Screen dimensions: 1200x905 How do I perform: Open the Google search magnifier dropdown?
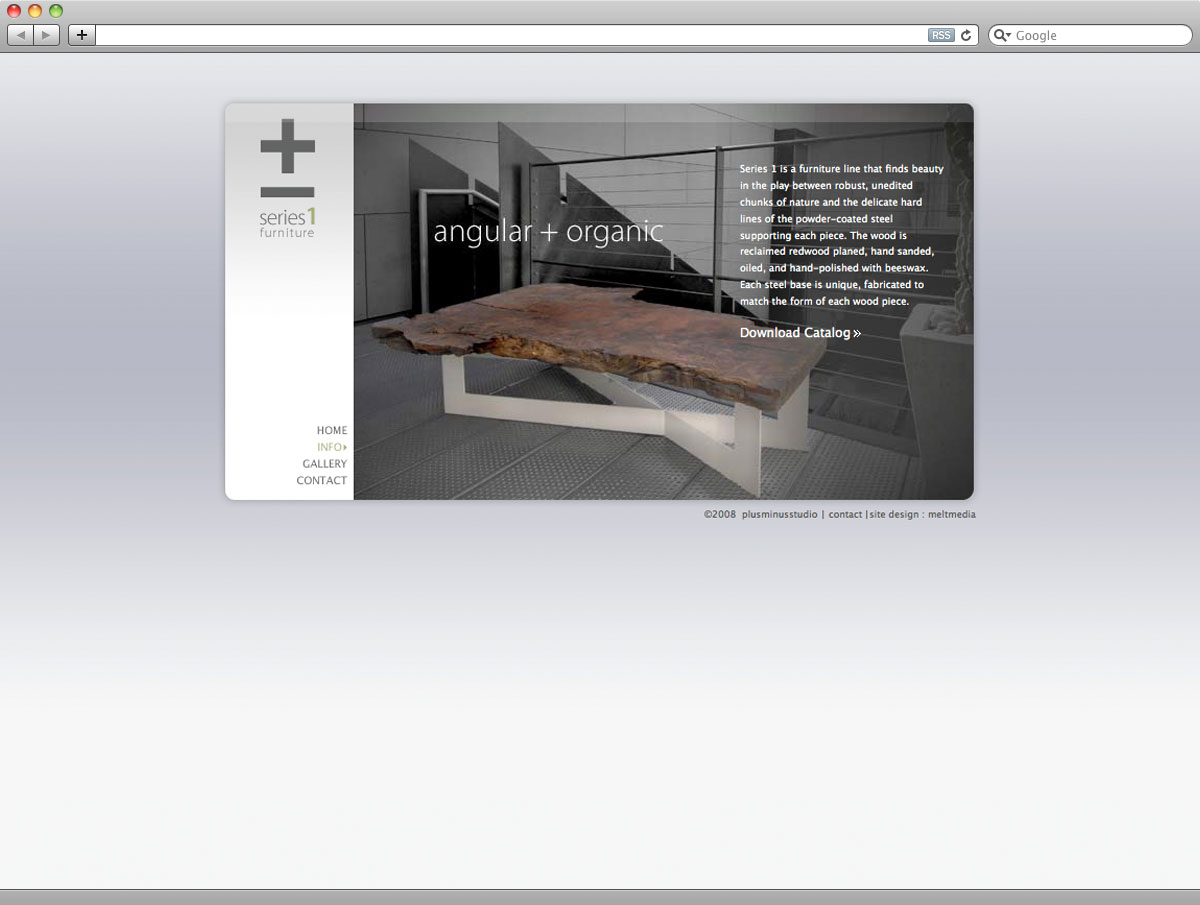1003,35
